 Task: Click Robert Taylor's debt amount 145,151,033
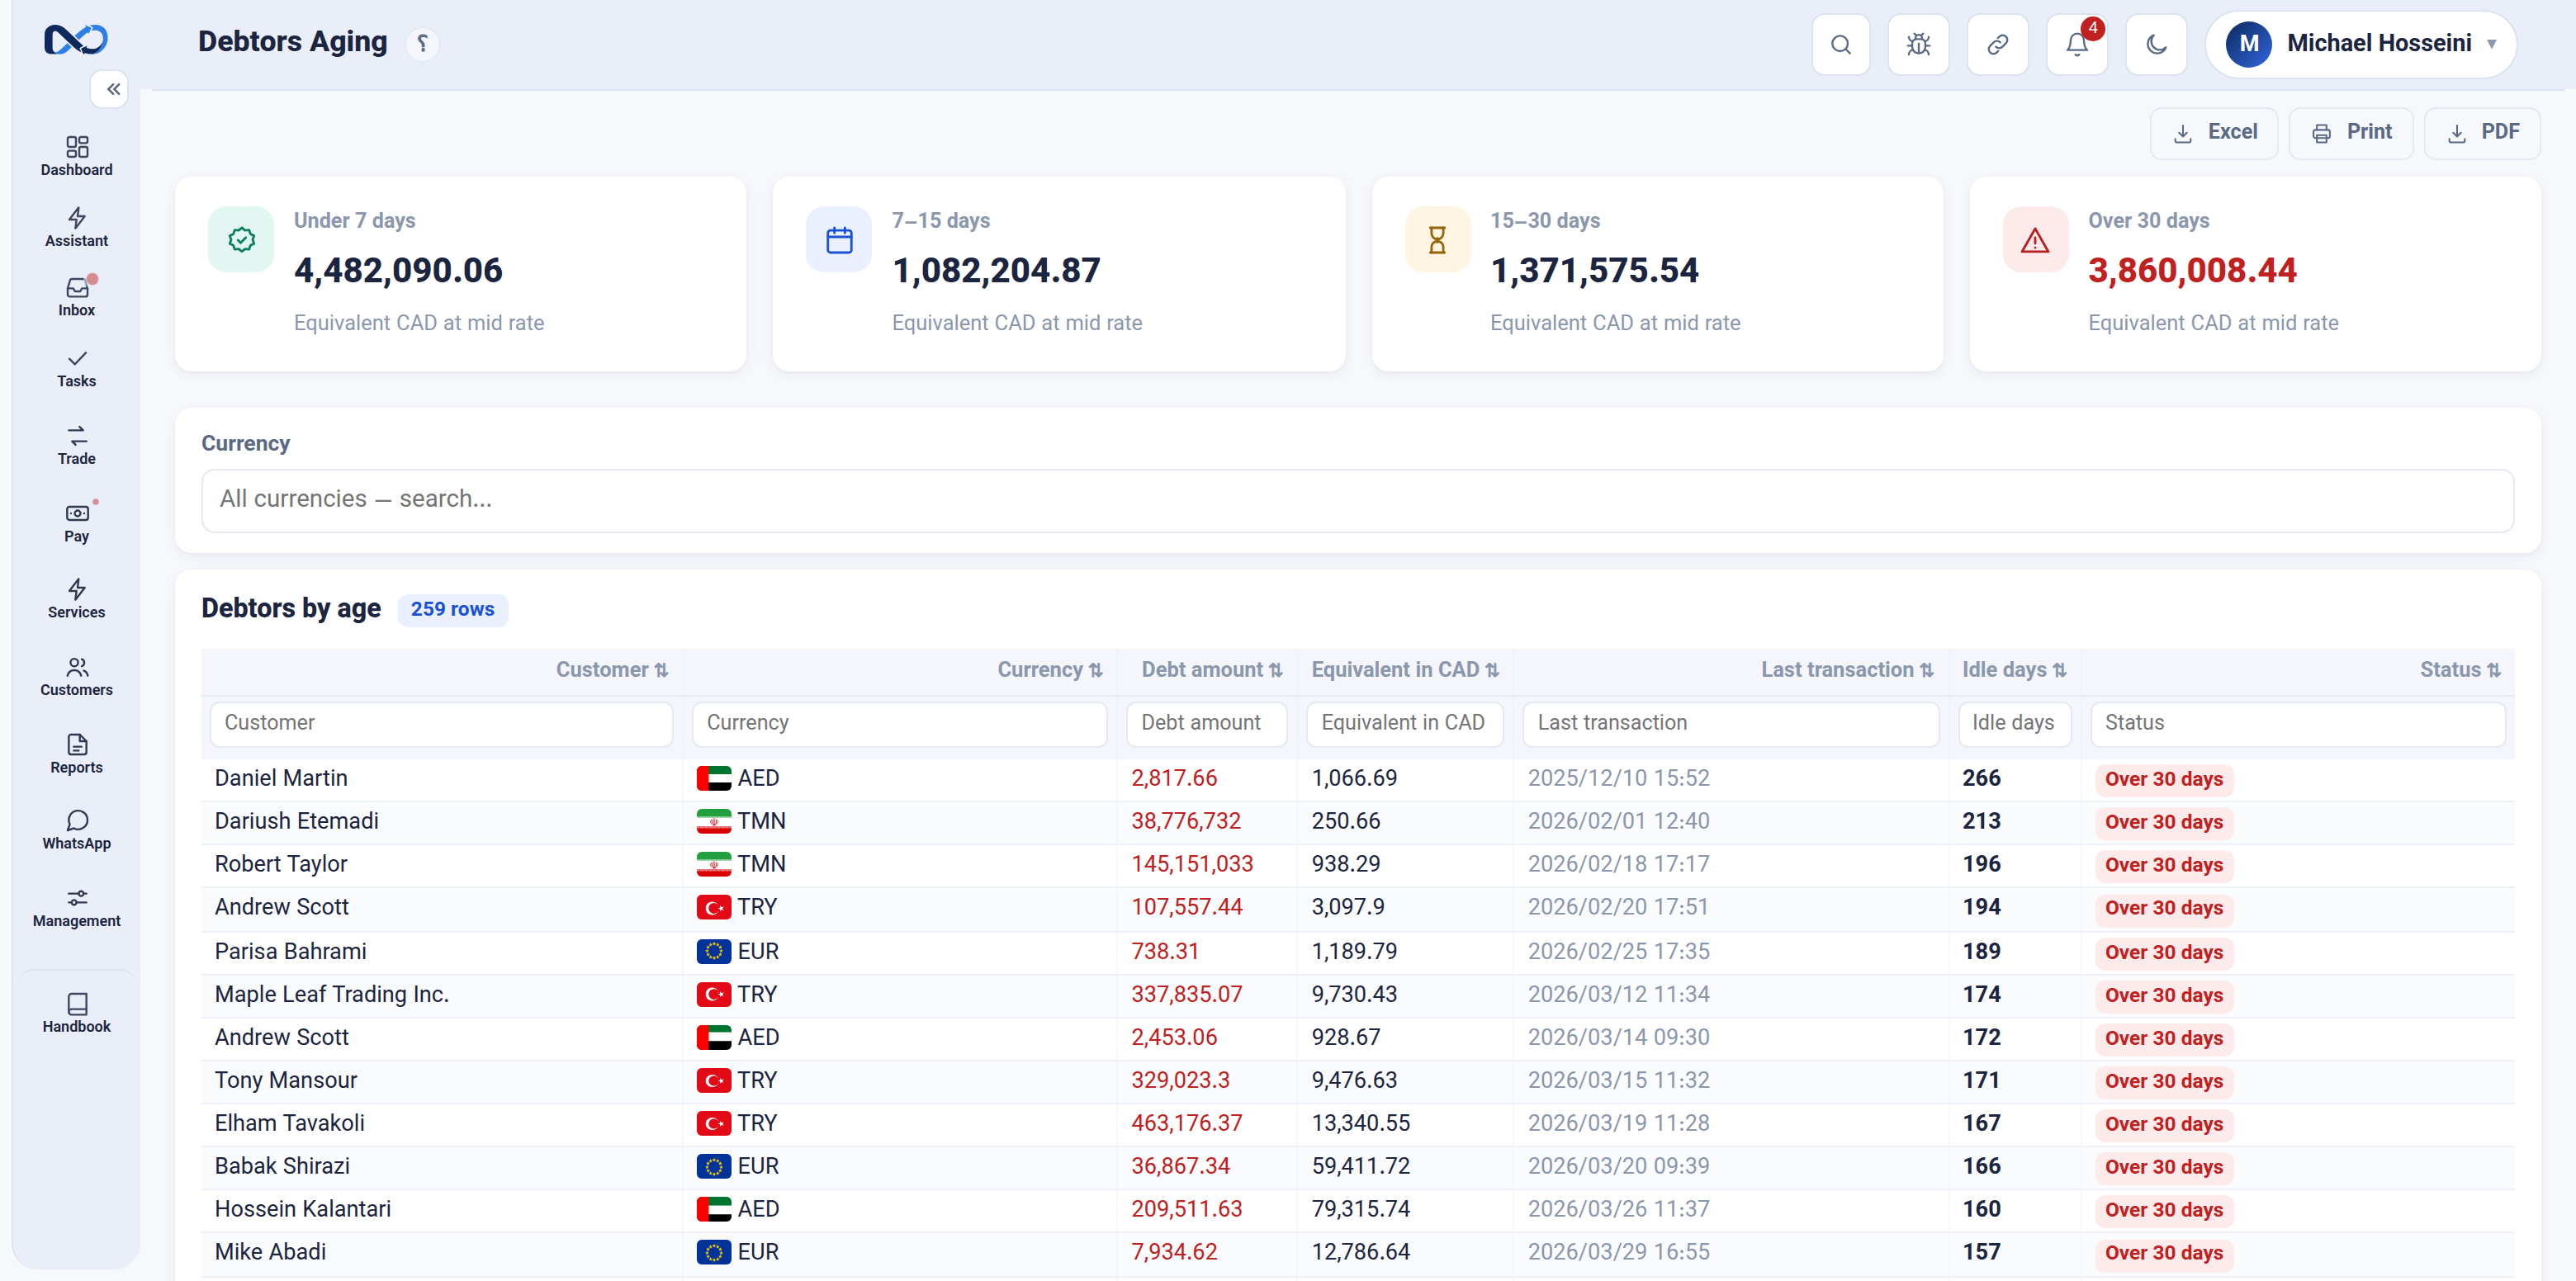[1192, 864]
